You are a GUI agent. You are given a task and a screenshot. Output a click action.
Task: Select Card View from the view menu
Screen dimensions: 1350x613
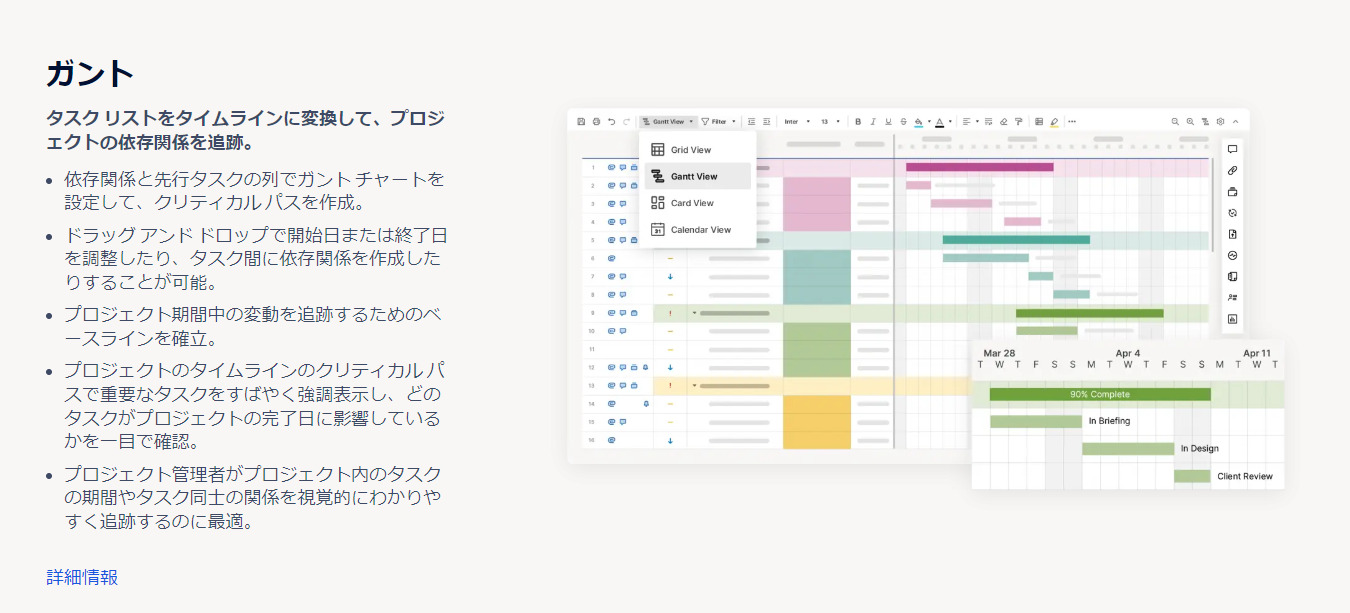[692, 203]
